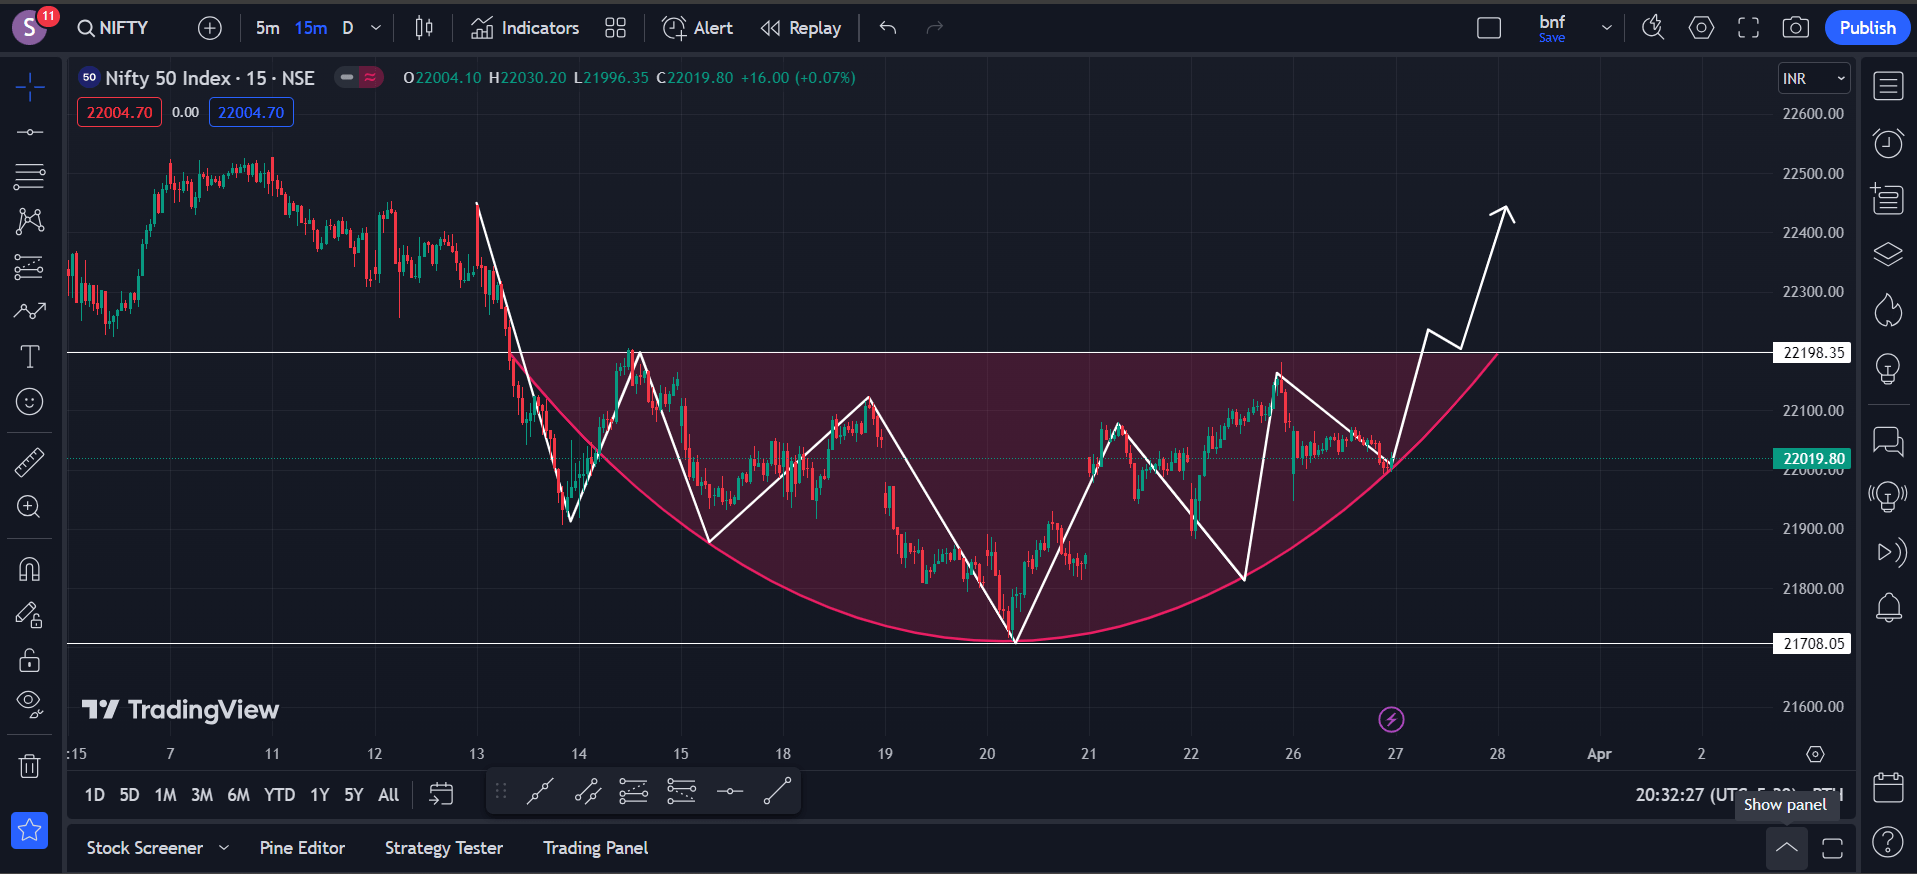Select the forecasting and measurement tools
This screenshot has height=874, width=1917.
30,267
